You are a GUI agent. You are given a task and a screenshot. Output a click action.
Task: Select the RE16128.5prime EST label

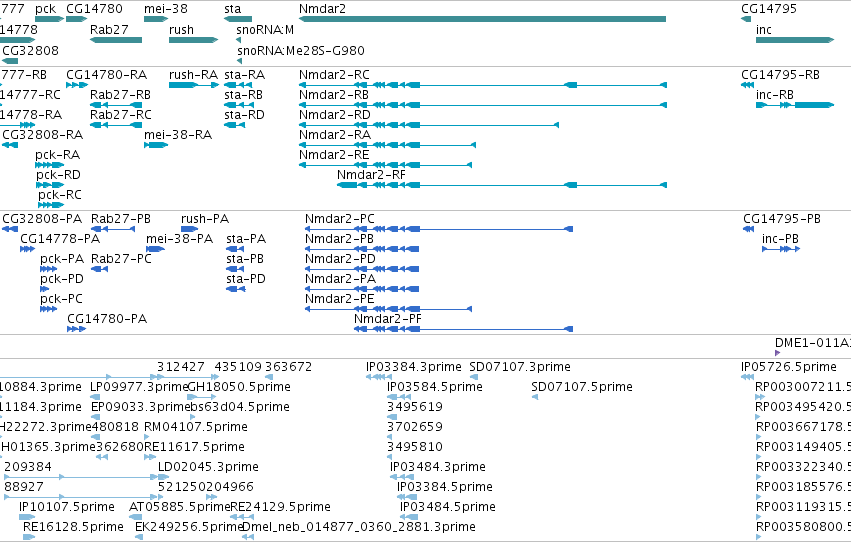[x=73, y=527]
